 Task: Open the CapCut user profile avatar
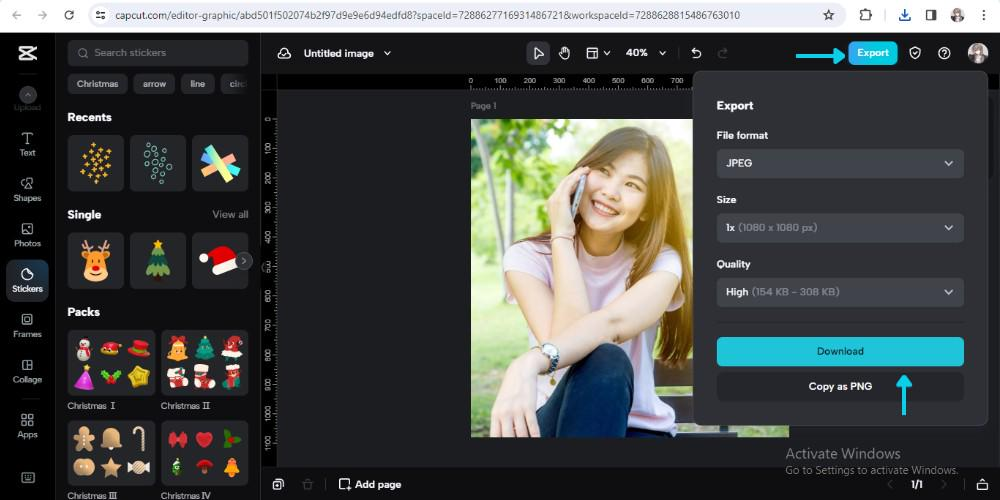(x=978, y=54)
